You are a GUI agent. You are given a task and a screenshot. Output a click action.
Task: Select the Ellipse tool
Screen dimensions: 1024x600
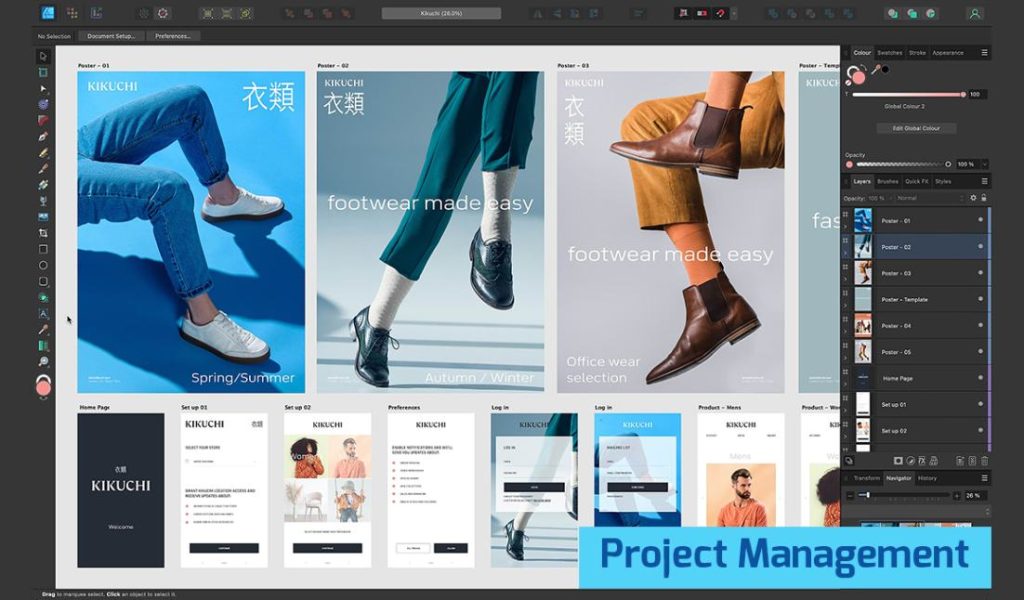coord(43,265)
